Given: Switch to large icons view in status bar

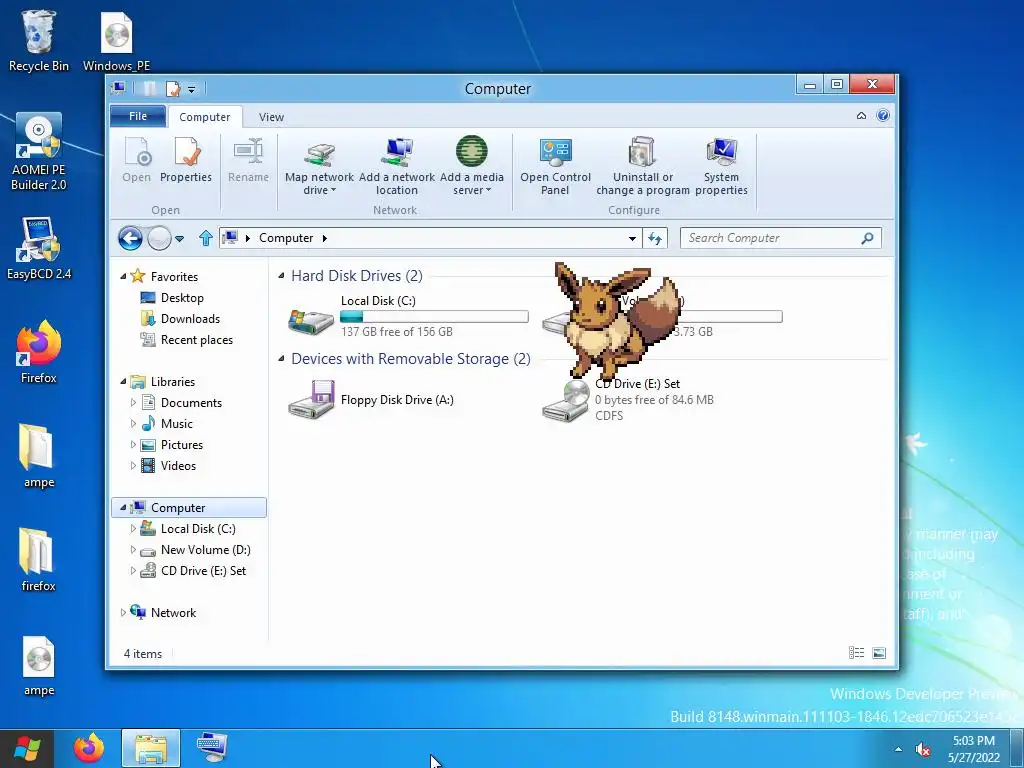Looking at the screenshot, I should click(x=879, y=652).
